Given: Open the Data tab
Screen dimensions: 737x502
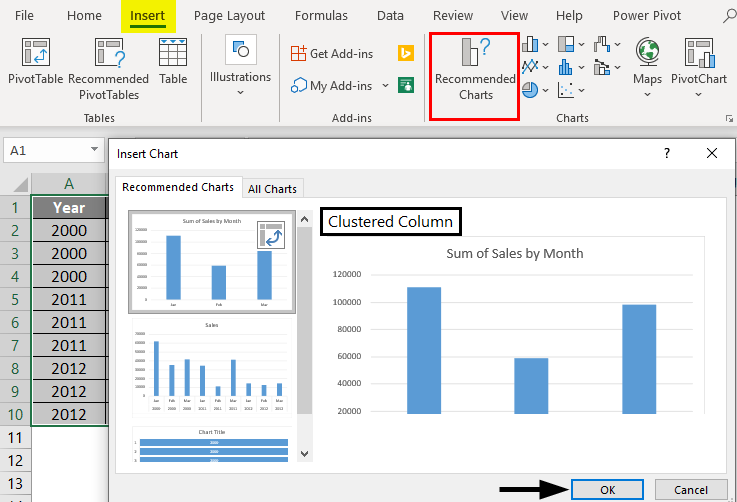Looking at the screenshot, I should (390, 16).
